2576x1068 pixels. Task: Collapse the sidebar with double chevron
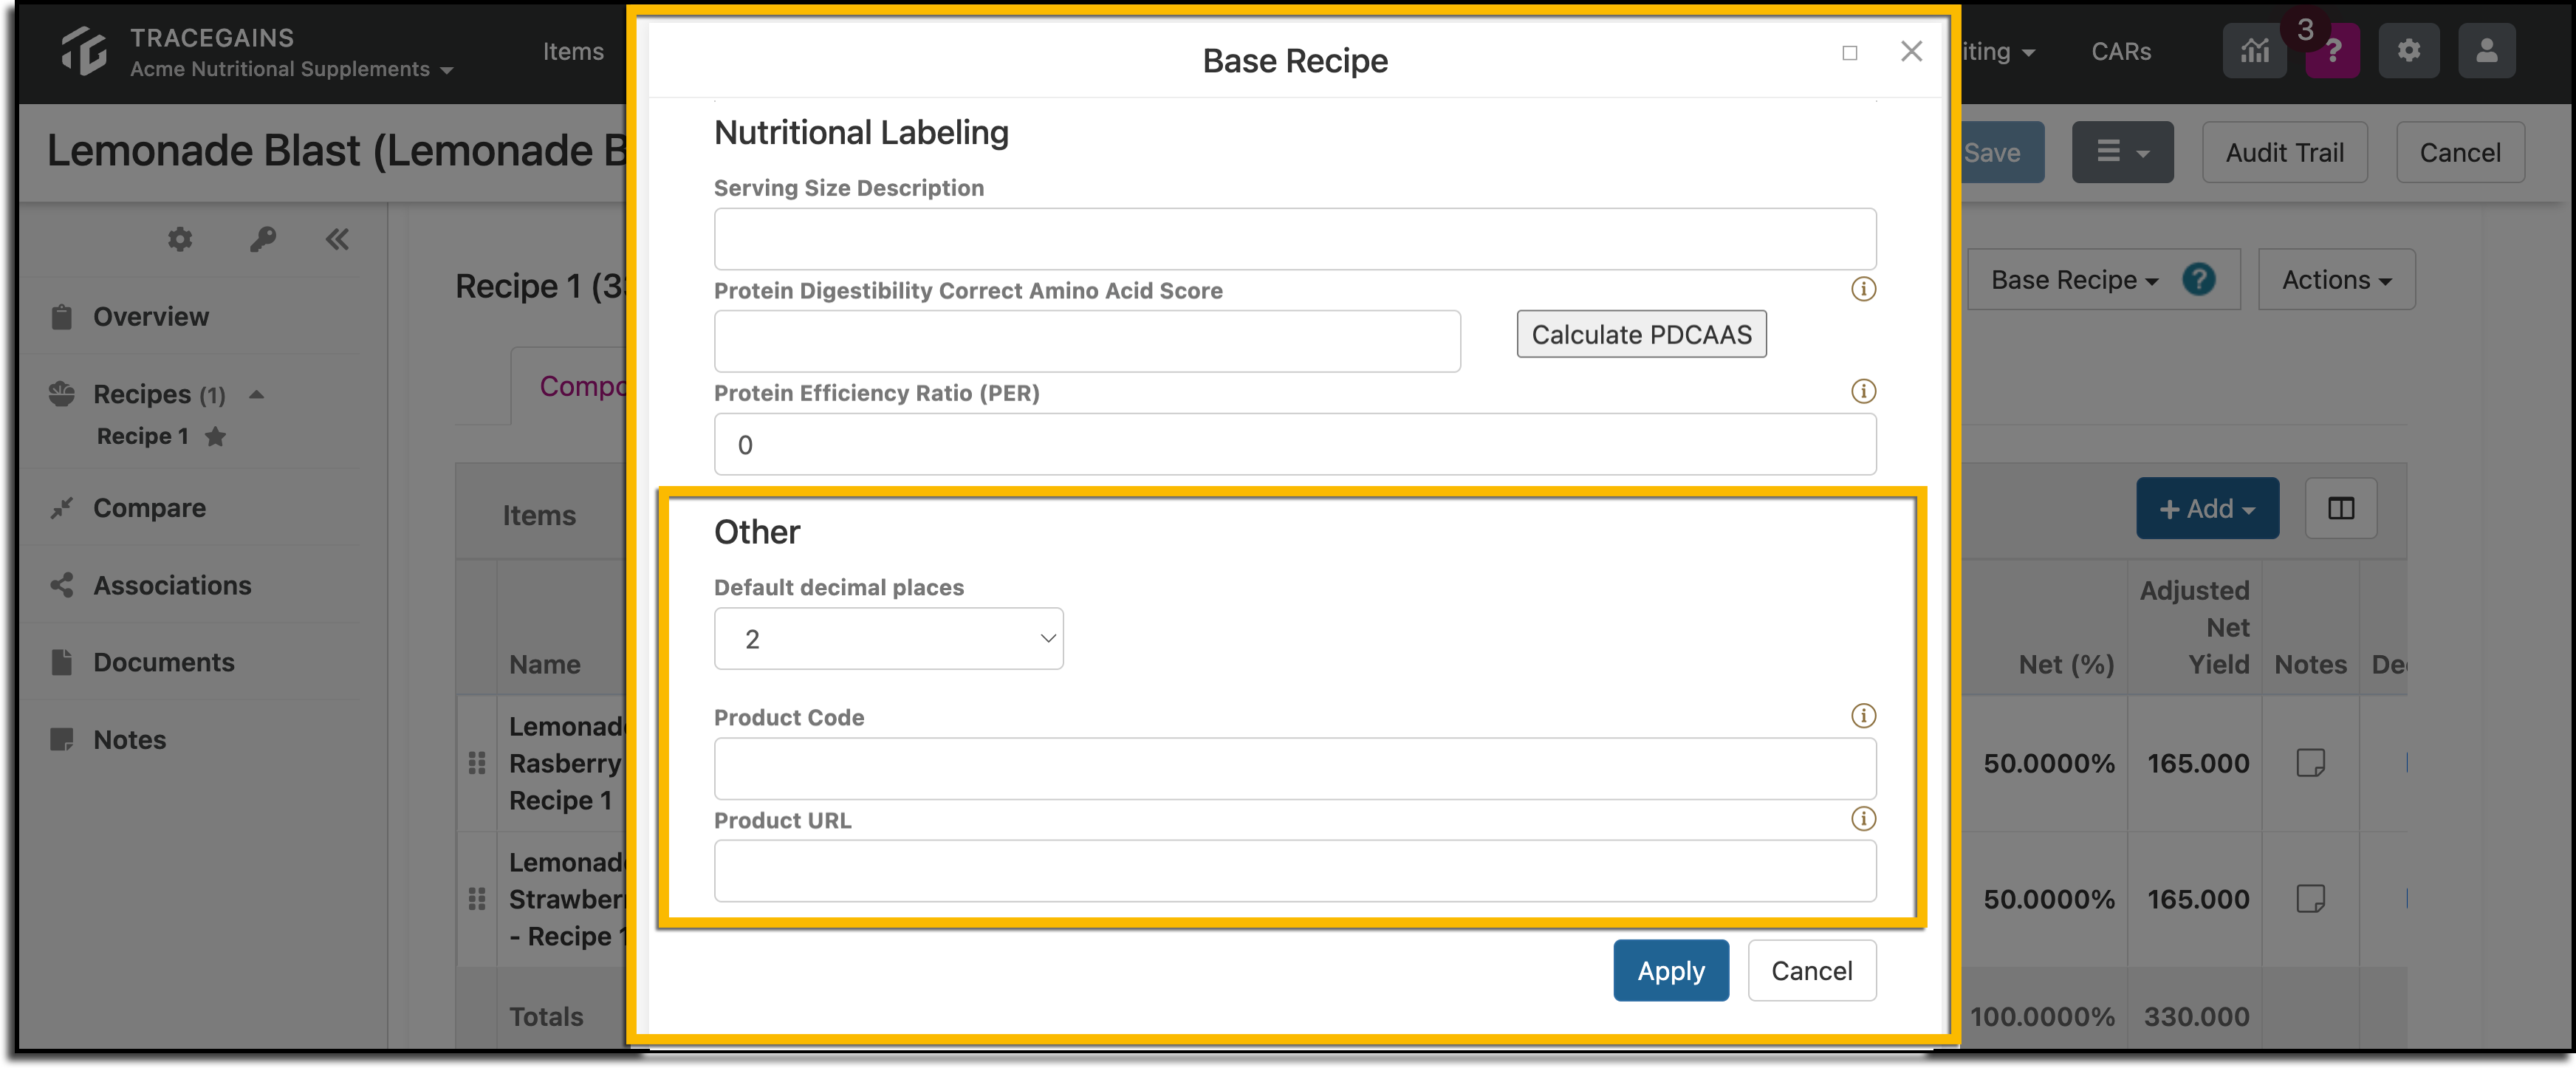337,239
